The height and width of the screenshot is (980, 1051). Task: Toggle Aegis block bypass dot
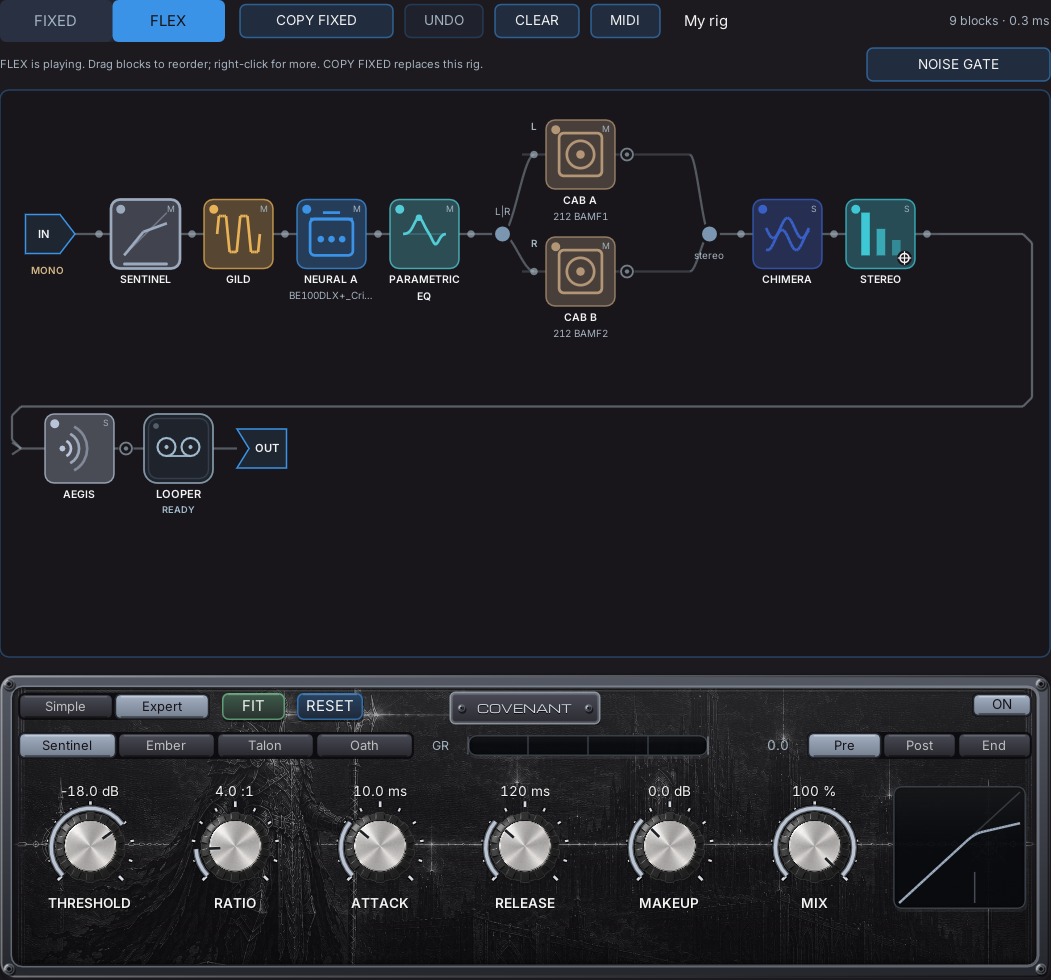(x=55, y=424)
